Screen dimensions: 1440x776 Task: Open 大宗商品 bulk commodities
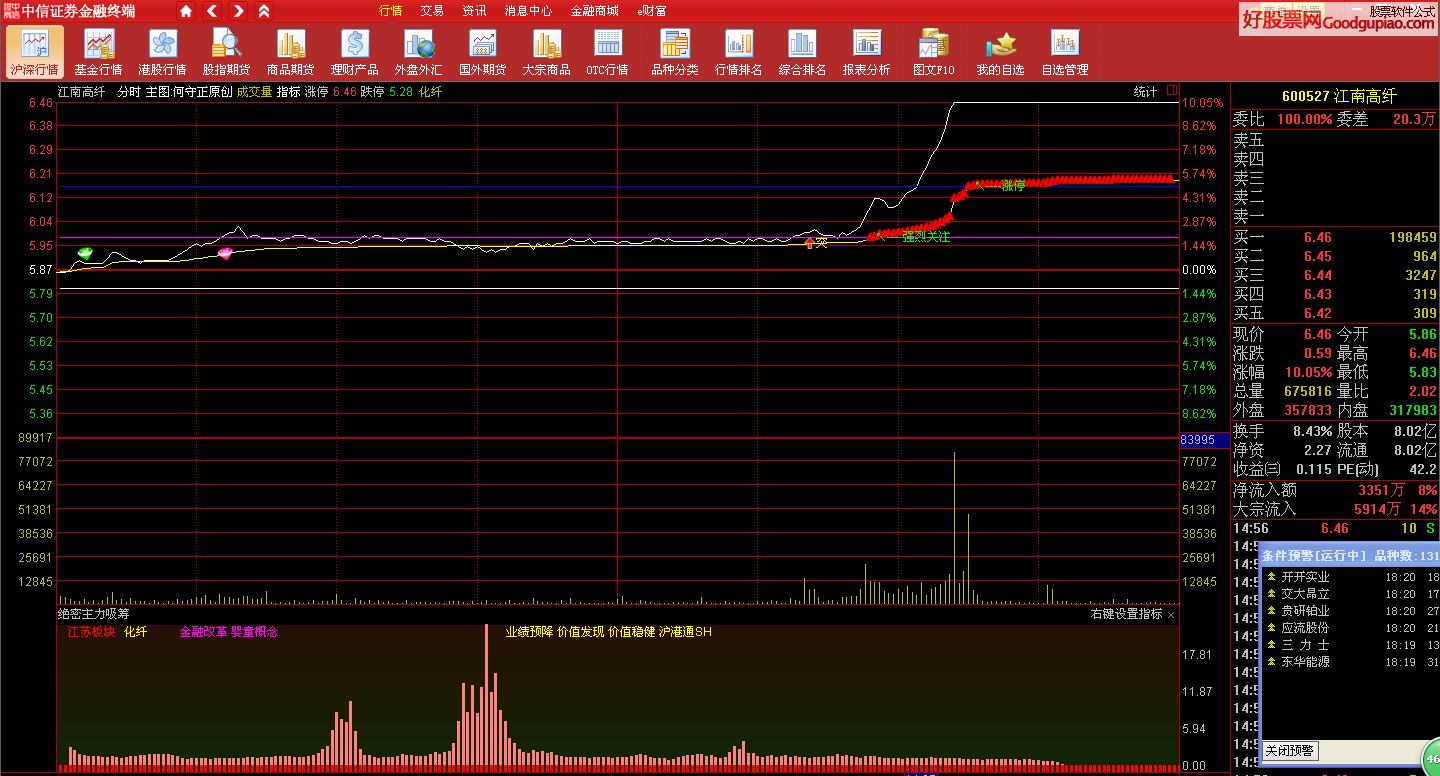pyautogui.click(x=546, y=52)
